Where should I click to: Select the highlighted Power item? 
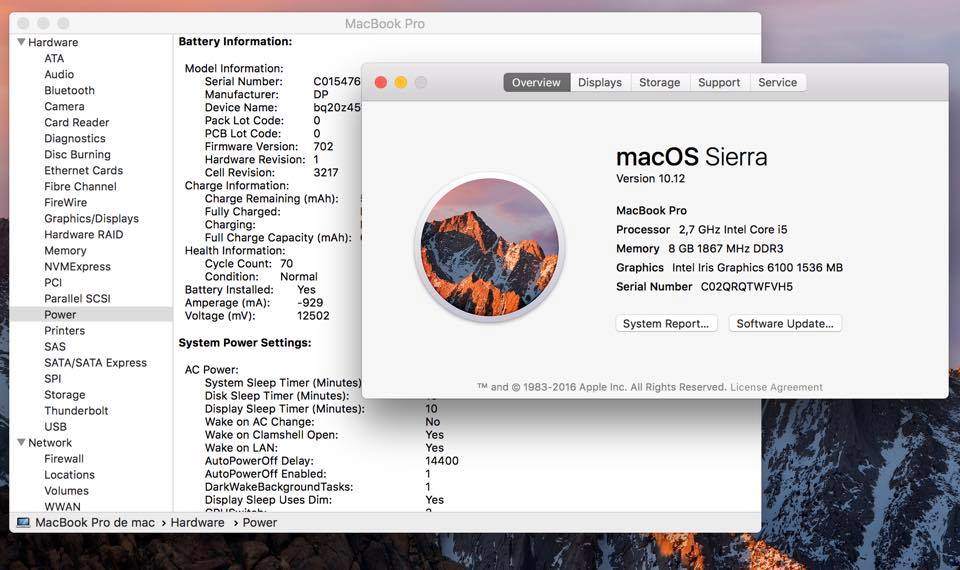tap(91, 314)
